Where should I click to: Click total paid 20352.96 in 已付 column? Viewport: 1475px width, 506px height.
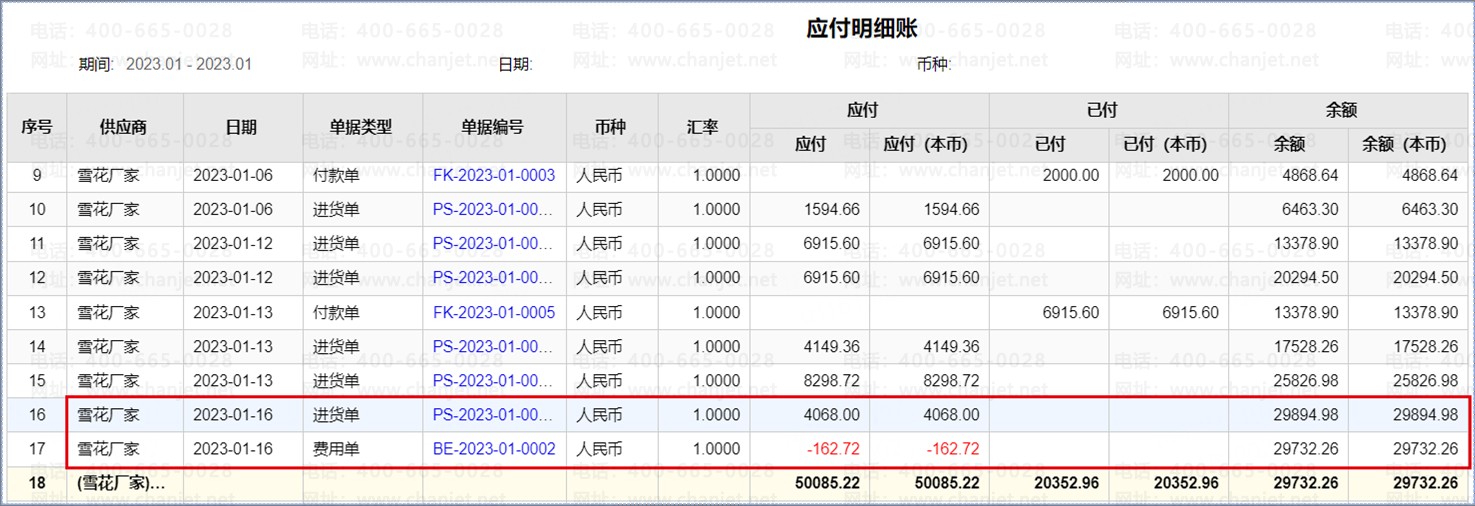point(1066,484)
